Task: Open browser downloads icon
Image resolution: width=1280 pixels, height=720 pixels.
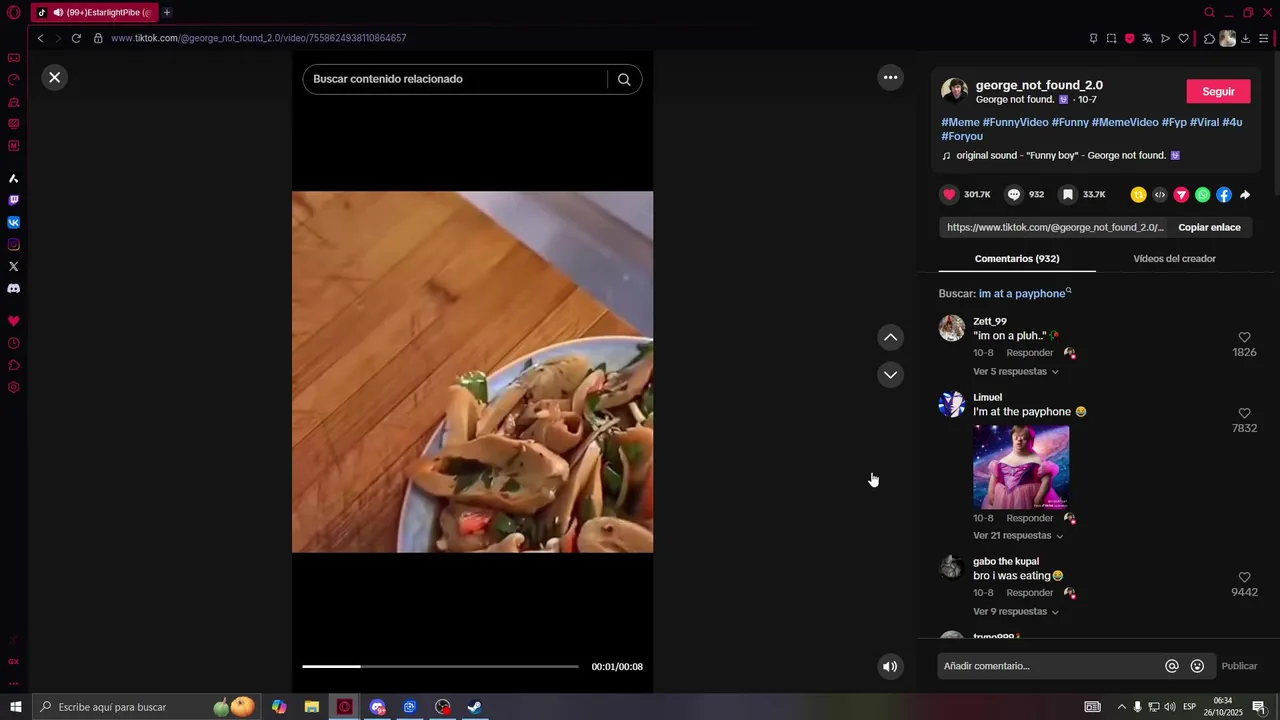Action: click(x=1245, y=38)
